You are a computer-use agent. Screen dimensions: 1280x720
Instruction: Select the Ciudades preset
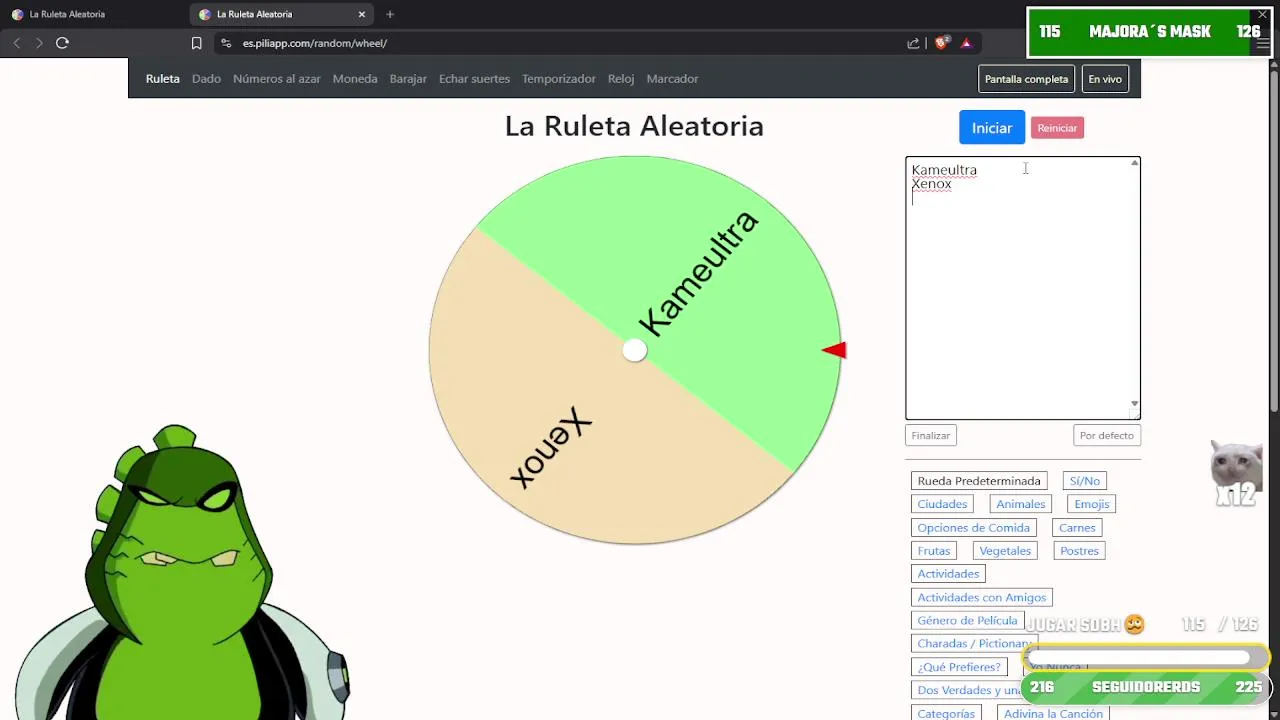coord(942,504)
